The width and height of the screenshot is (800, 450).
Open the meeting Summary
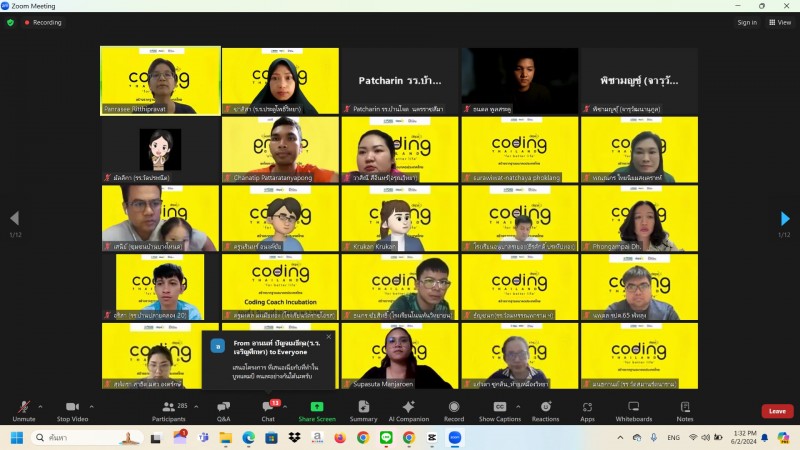tap(363, 411)
